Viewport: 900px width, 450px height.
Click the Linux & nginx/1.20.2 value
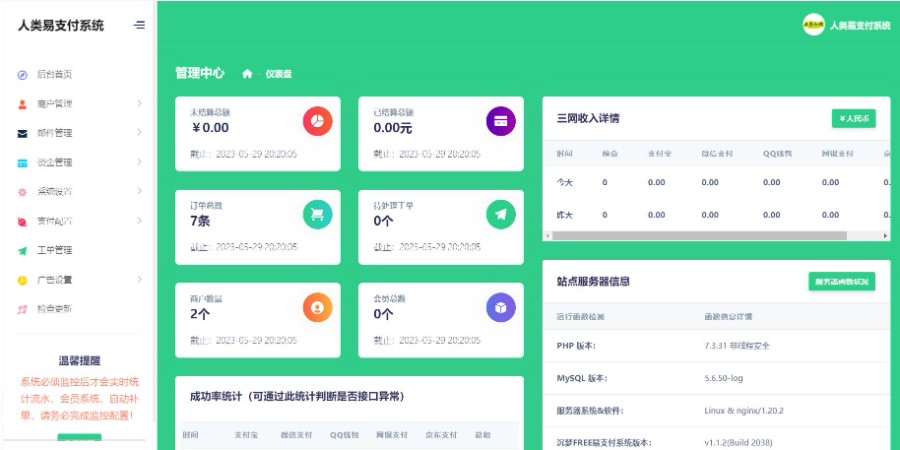pyautogui.click(x=744, y=411)
